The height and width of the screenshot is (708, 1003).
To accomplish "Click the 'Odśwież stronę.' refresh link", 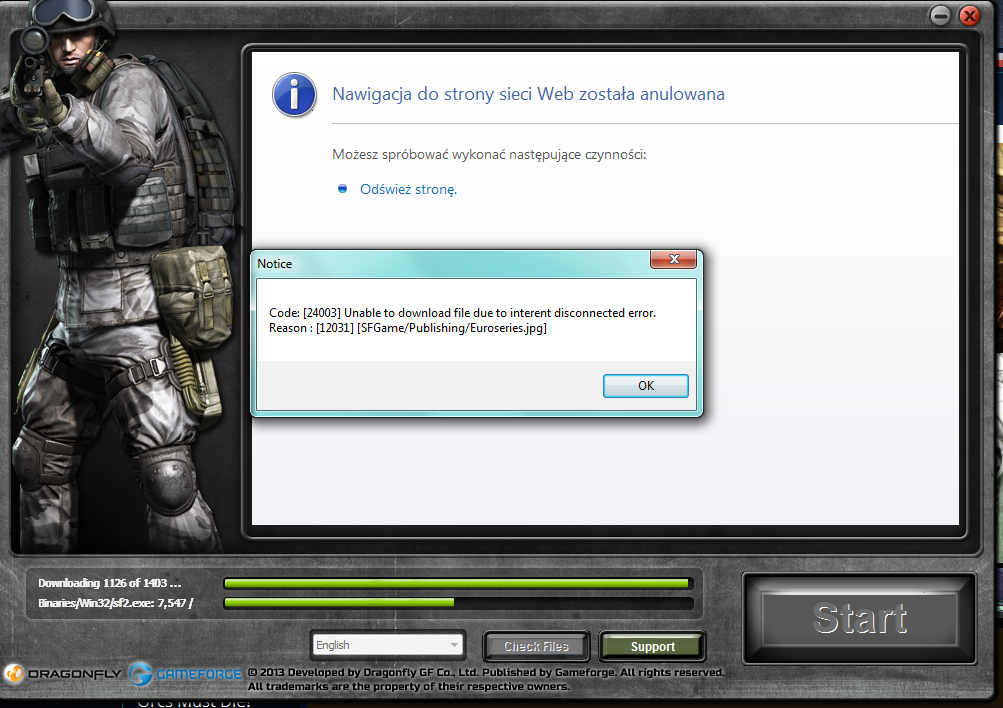I will pyautogui.click(x=408, y=189).
